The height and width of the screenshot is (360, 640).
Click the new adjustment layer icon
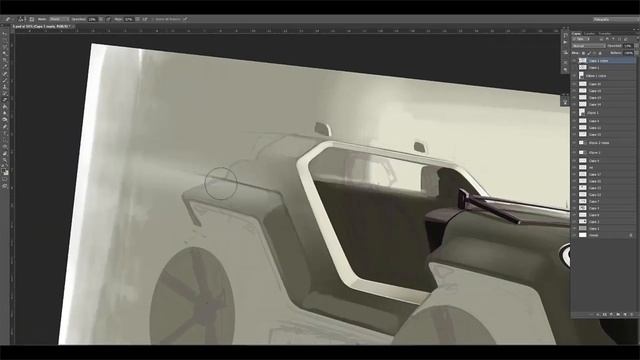611,314
